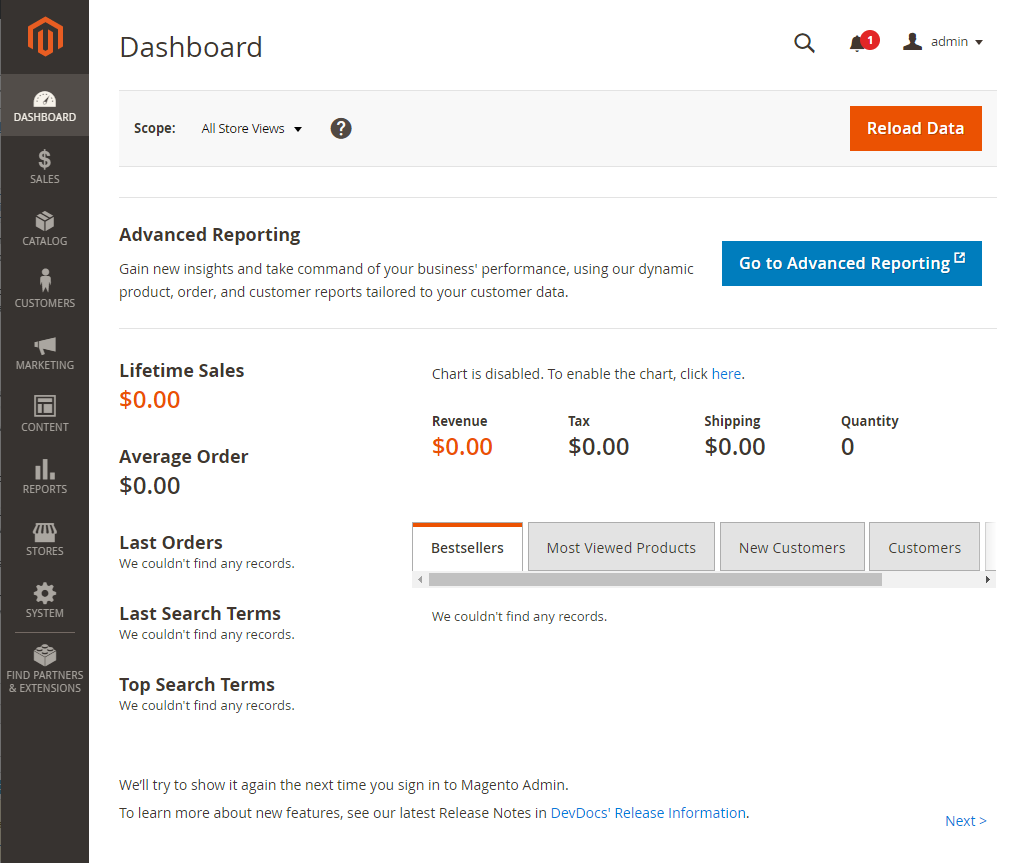Open the Reports bar chart icon
The width and height of the screenshot is (1024, 863).
click(45, 470)
